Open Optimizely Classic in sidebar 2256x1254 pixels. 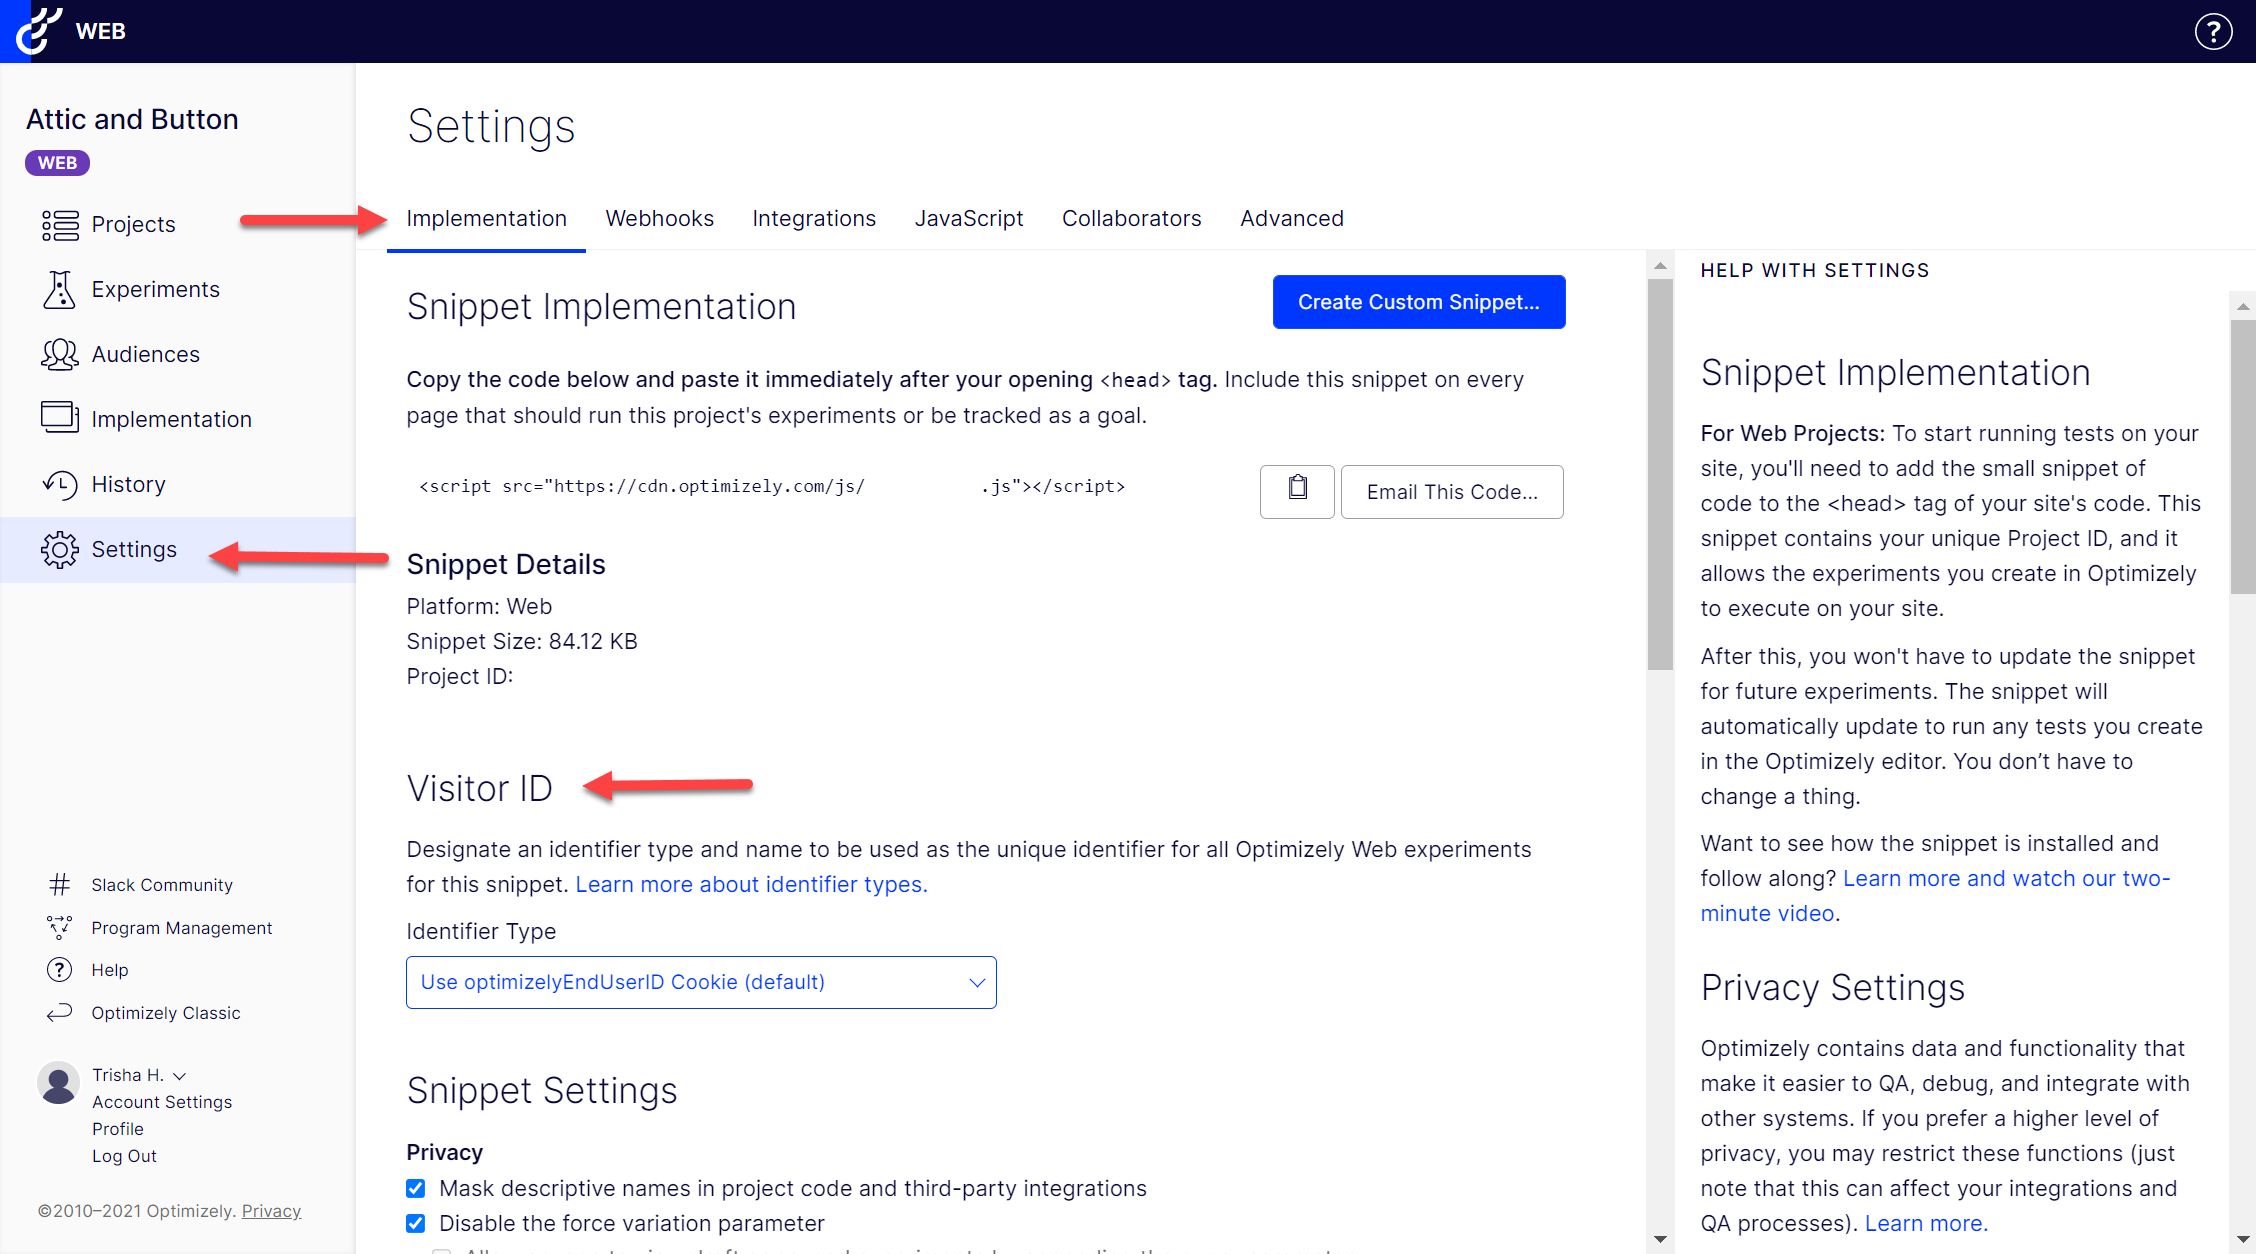tap(166, 1013)
